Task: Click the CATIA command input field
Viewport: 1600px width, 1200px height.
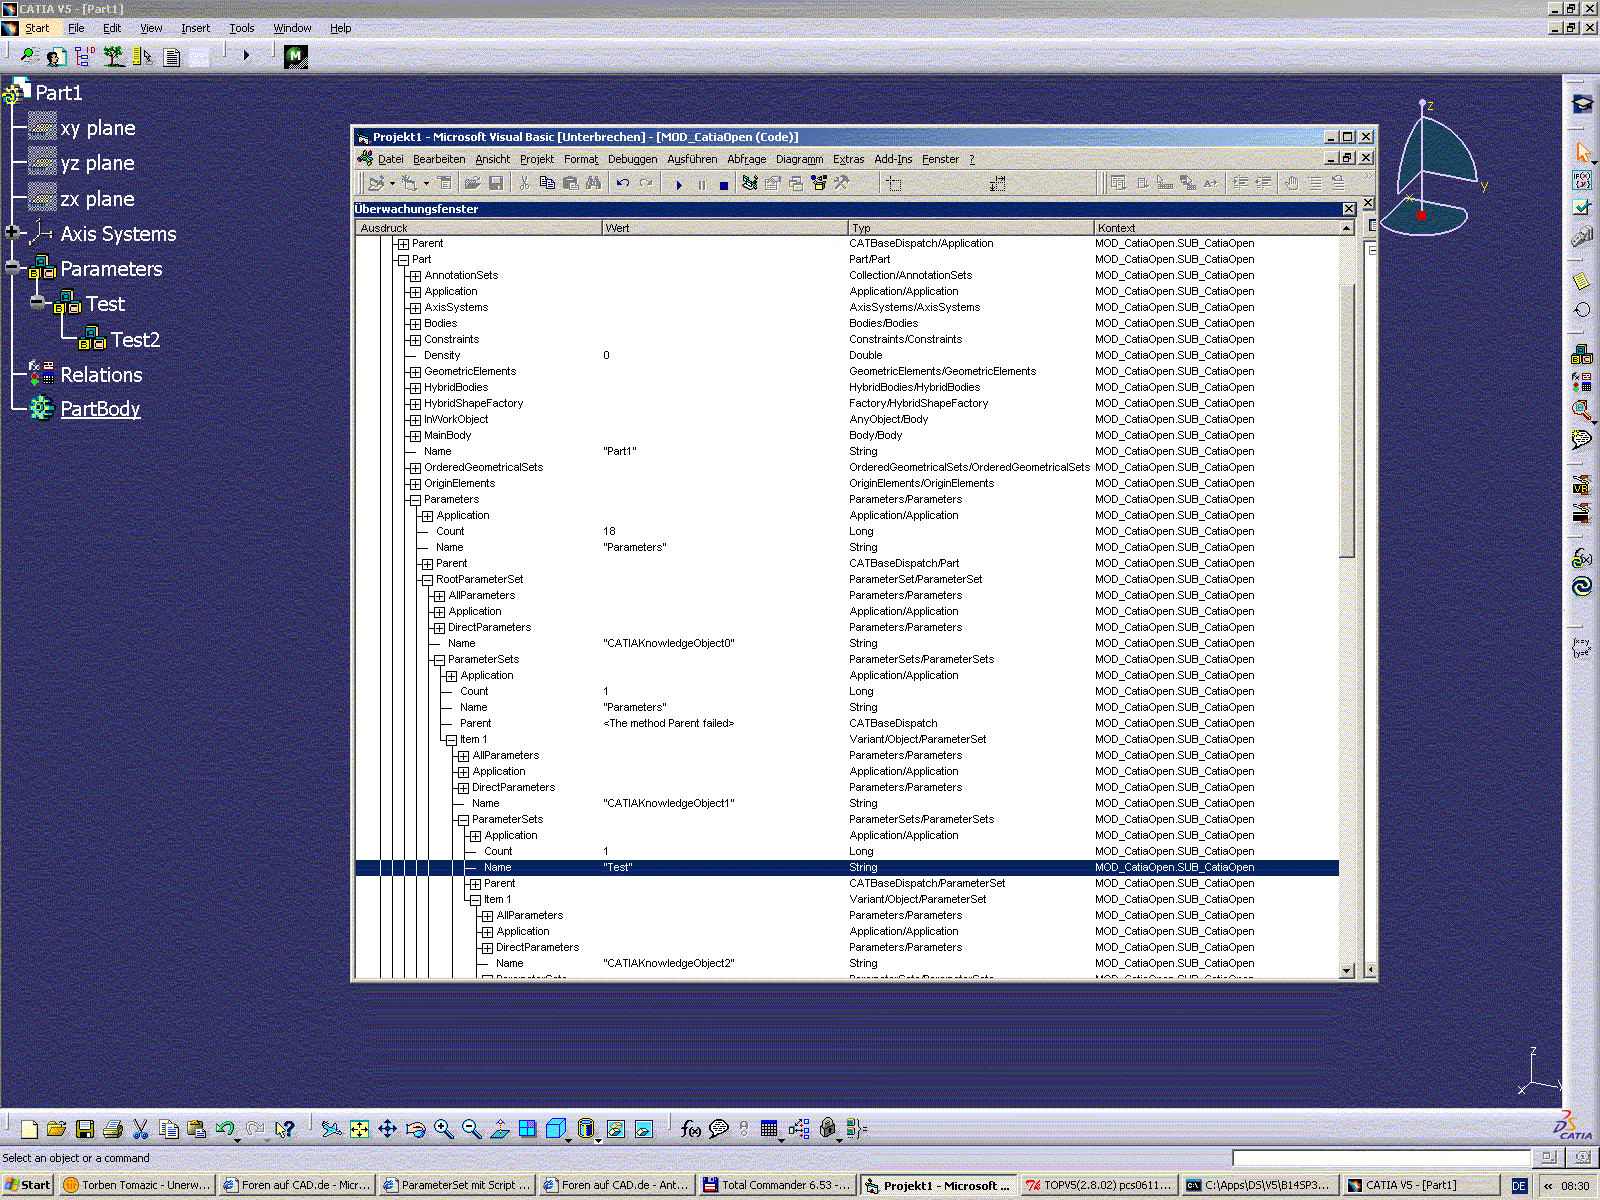Action: [1380, 1158]
